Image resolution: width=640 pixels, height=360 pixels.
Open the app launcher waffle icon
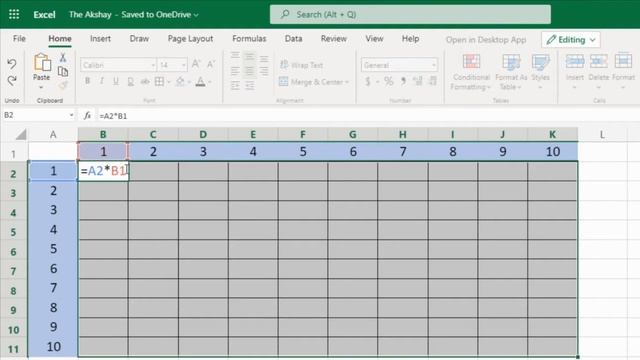(x=14, y=15)
